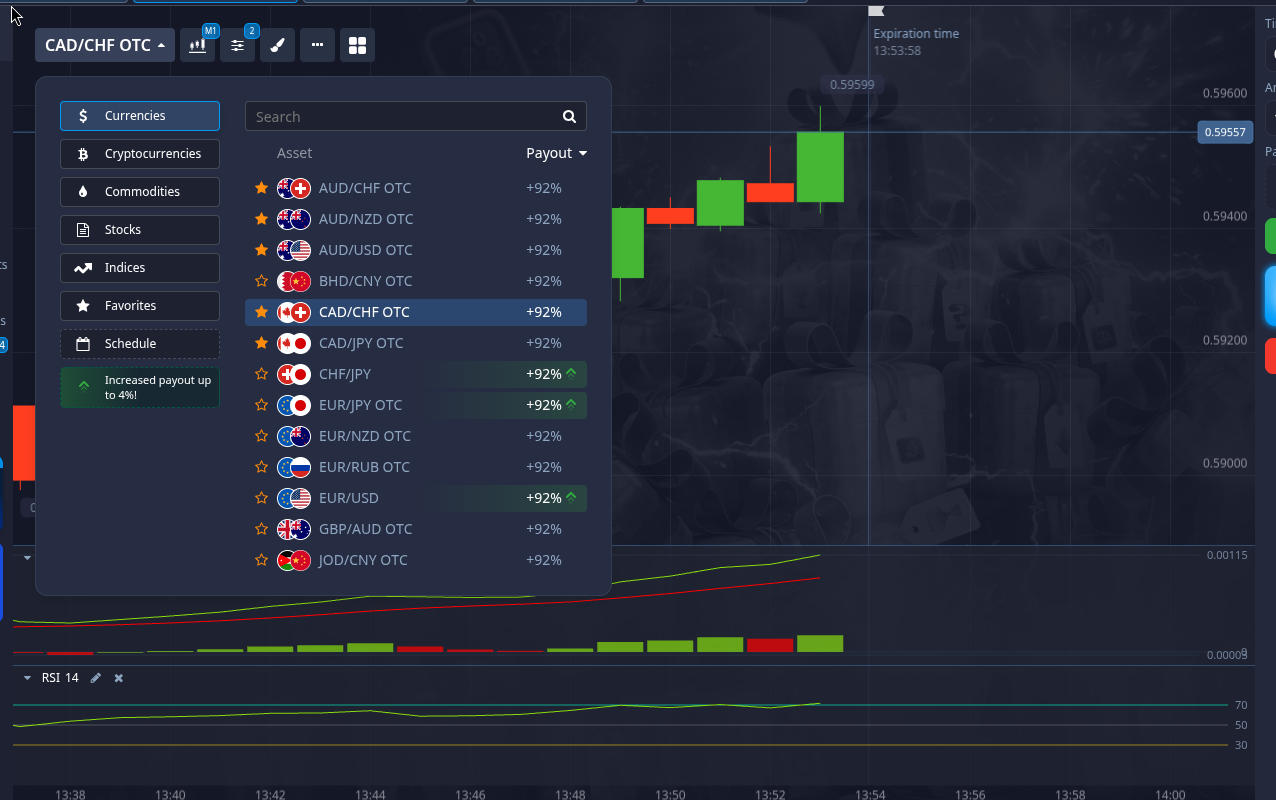Screen dimensions: 1276x800
Task: Click the 0.59557 current price marker
Action: pyautogui.click(x=1225, y=132)
